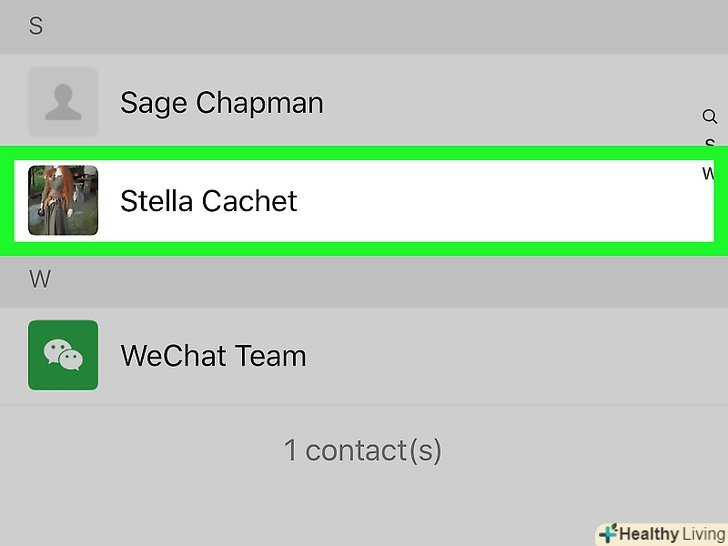Tap the search magnifier in the index bar
Viewport: 728px width, 546px height.
[709, 116]
